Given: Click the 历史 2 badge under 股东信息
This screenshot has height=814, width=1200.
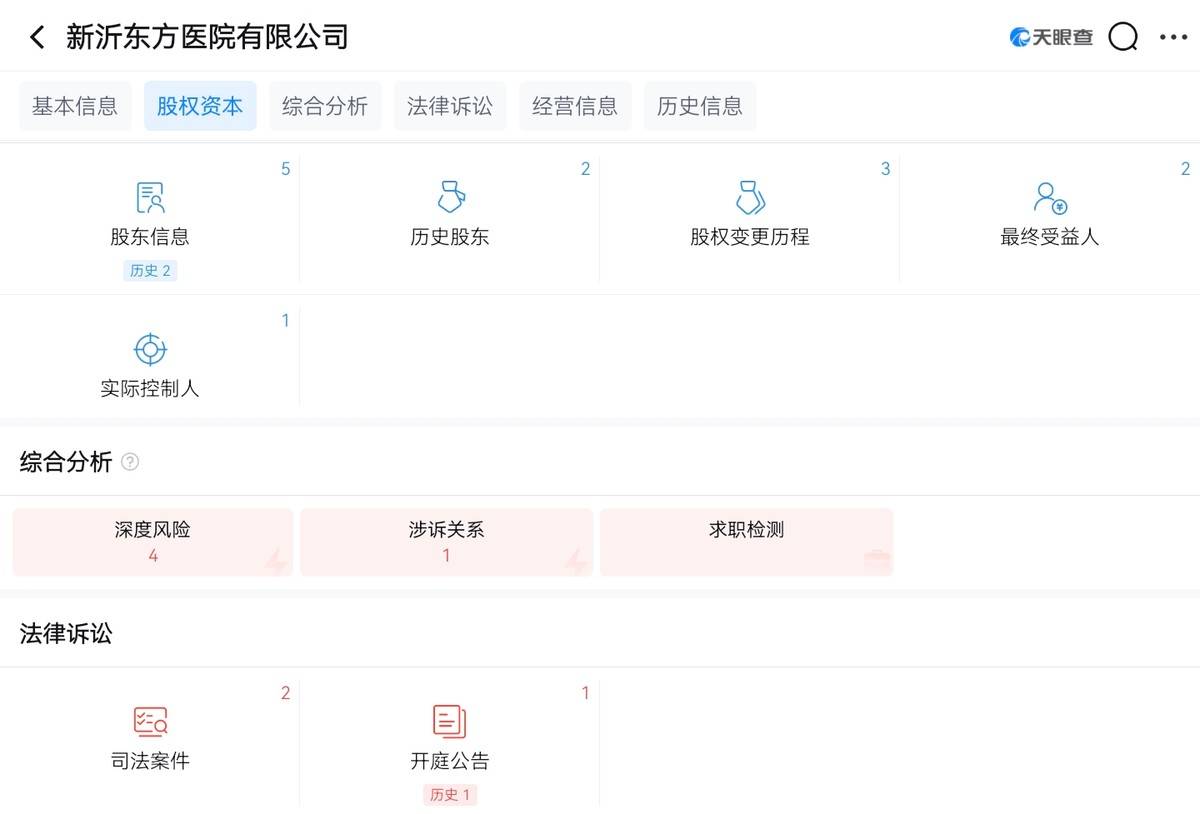Looking at the screenshot, I should (x=150, y=270).
